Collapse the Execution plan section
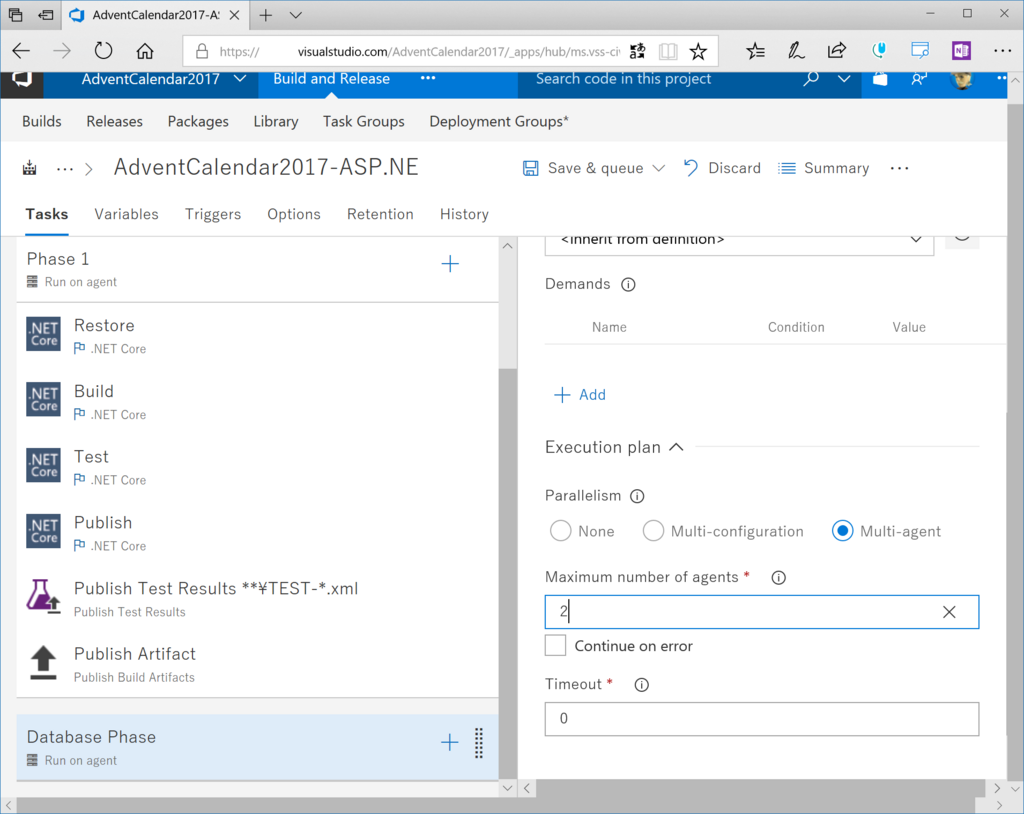This screenshot has height=814, width=1024. pos(677,448)
